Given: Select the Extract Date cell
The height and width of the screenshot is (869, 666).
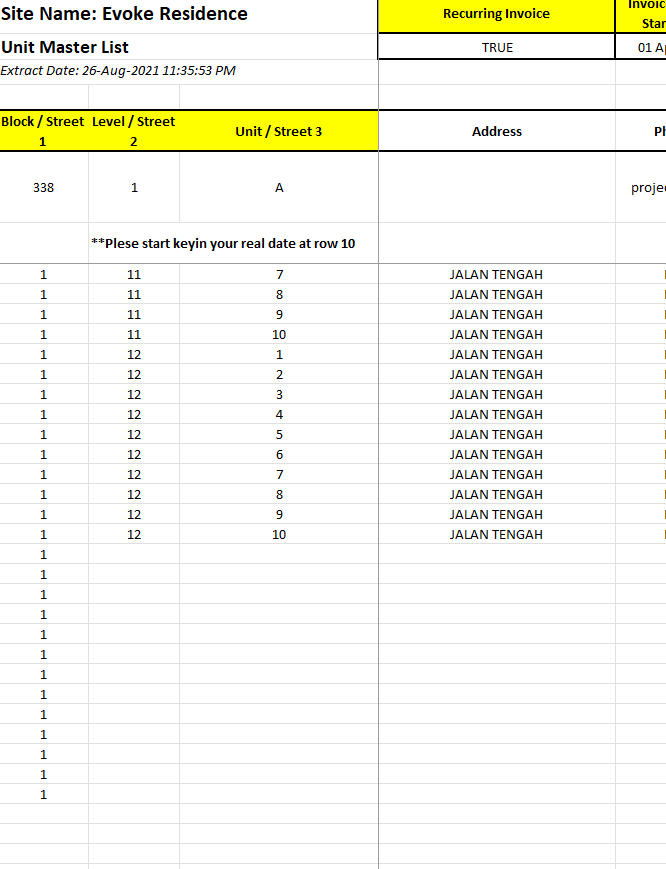Looking at the screenshot, I should point(118,70).
